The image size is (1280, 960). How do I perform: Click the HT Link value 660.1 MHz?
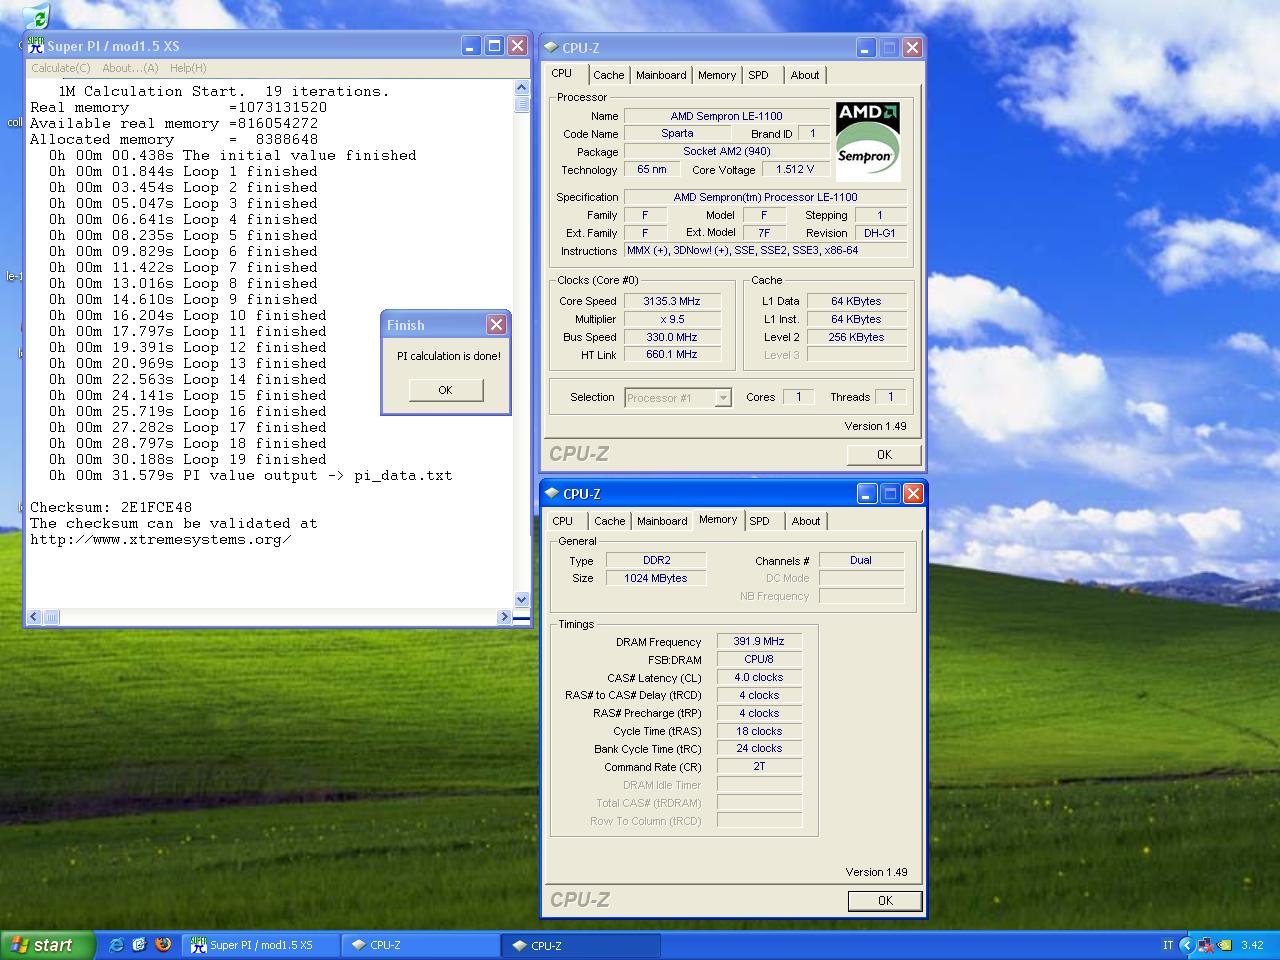(672, 355)
